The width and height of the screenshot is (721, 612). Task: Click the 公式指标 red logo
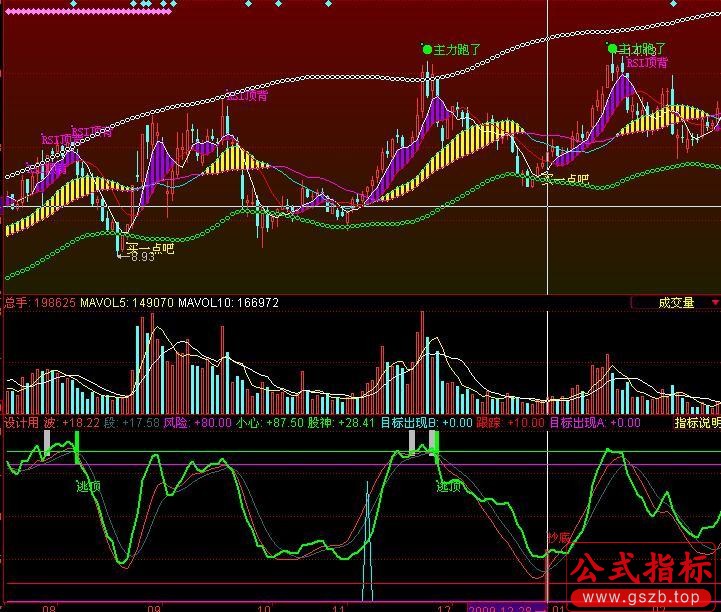638,571
